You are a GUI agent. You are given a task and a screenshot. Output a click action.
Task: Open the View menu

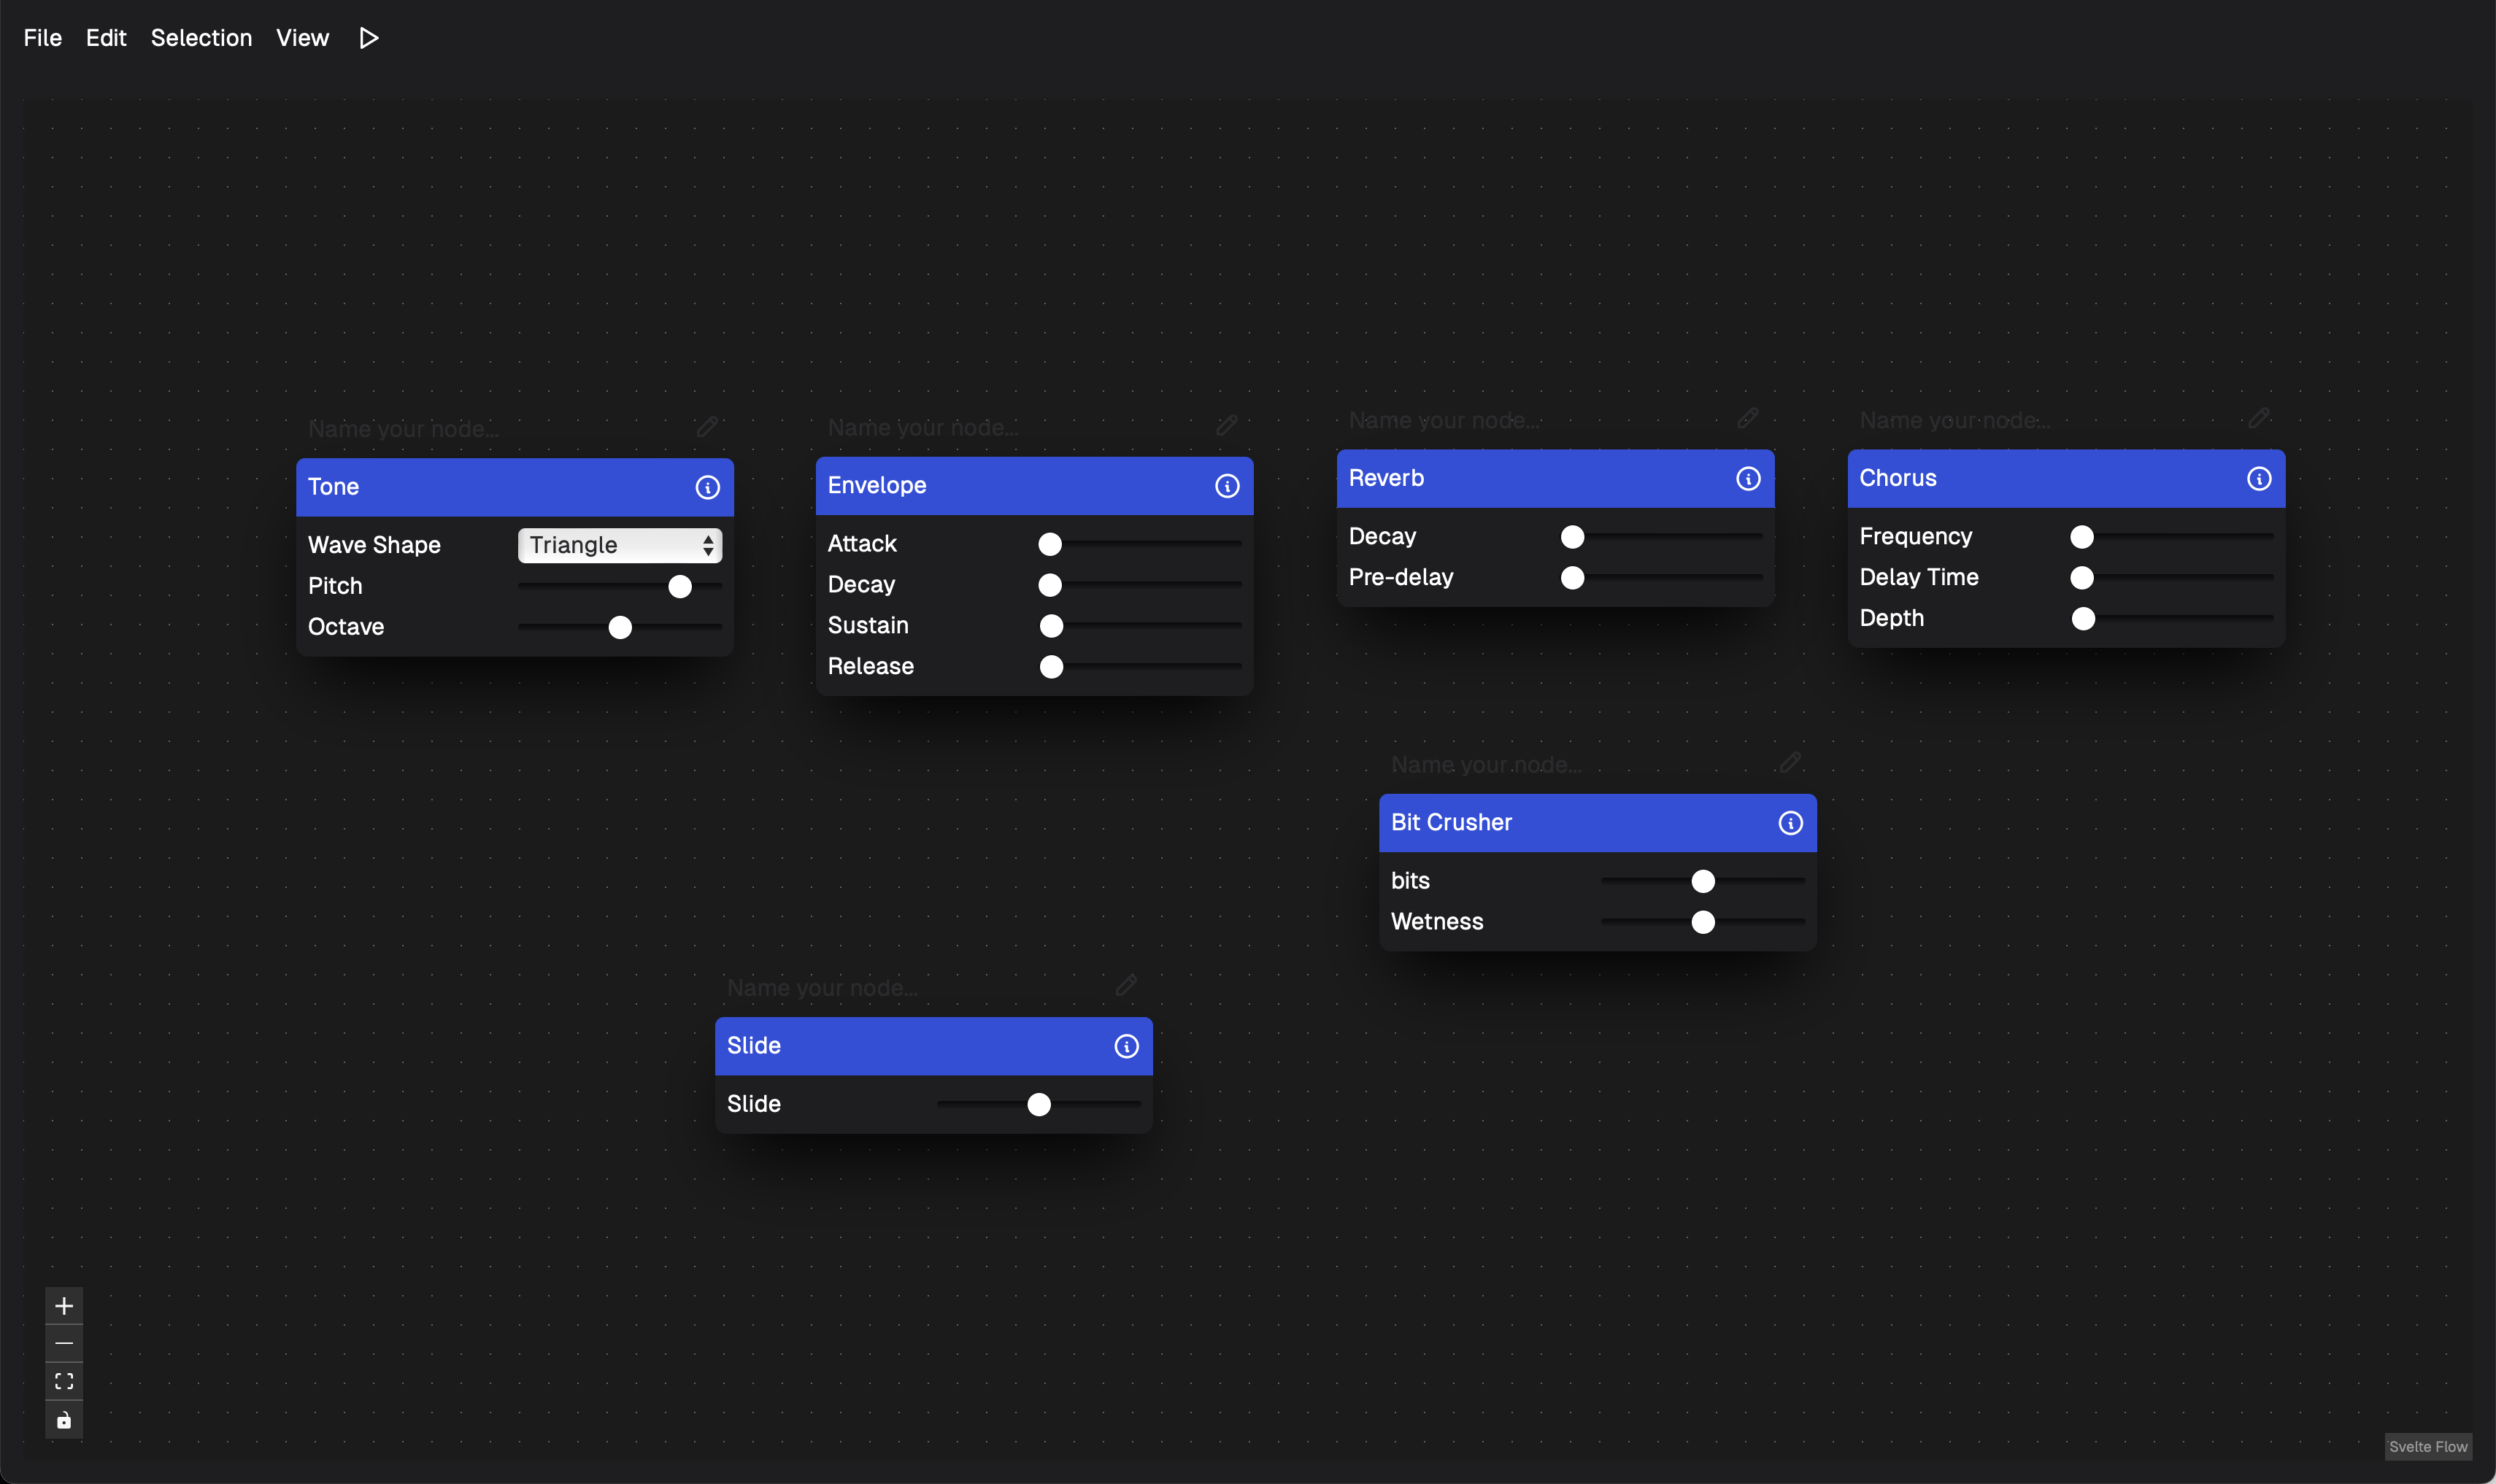click(x=302, y=38)
